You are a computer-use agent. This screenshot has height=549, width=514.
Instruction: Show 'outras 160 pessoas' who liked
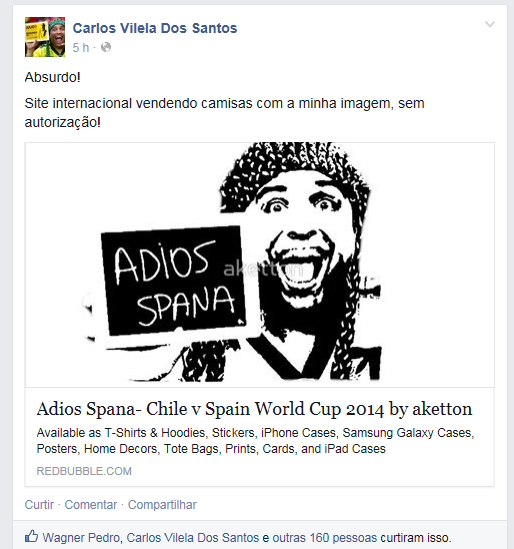325,537
